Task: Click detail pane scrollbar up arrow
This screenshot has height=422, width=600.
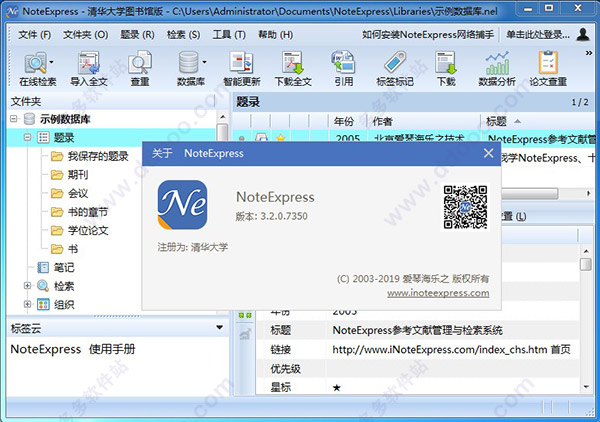Action: point(586,251)
